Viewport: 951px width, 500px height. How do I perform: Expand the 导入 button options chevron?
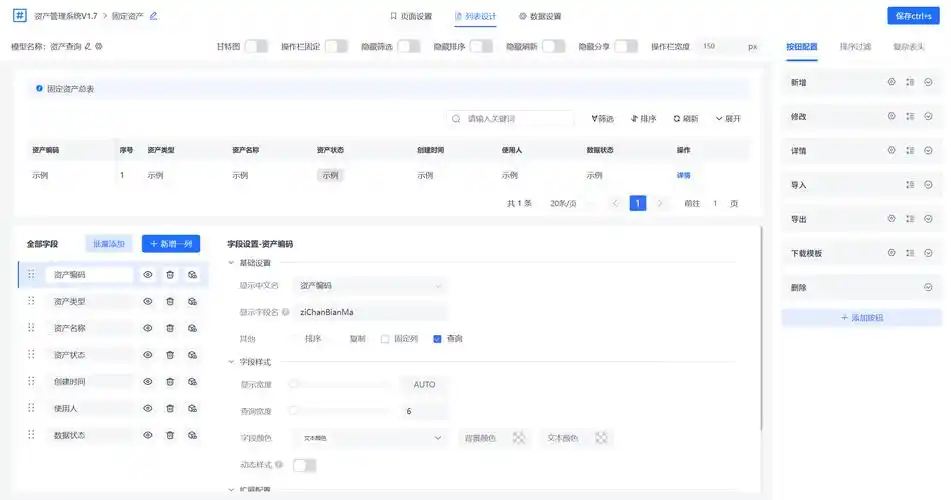pyautogui.click(x=929, y=184)
